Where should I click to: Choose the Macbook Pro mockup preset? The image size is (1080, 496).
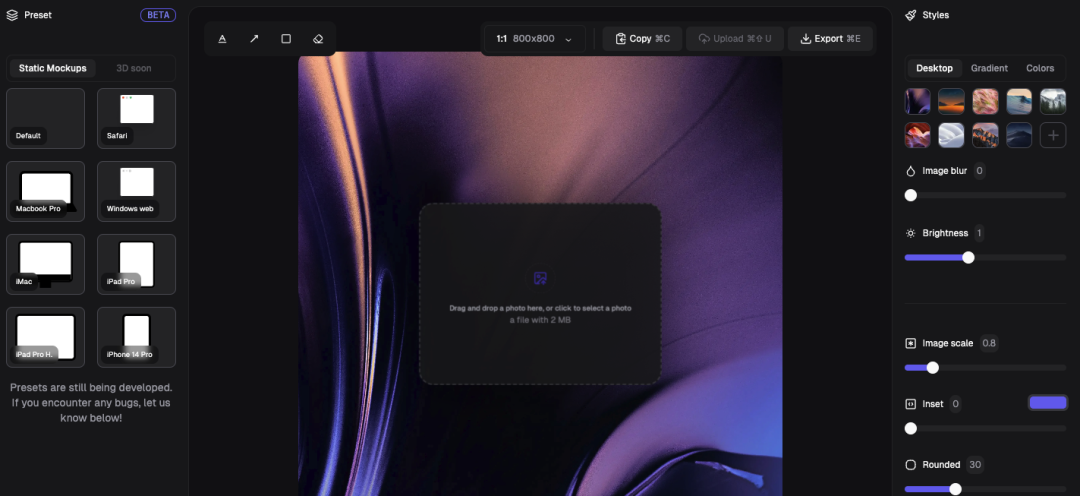coord(45,192)
